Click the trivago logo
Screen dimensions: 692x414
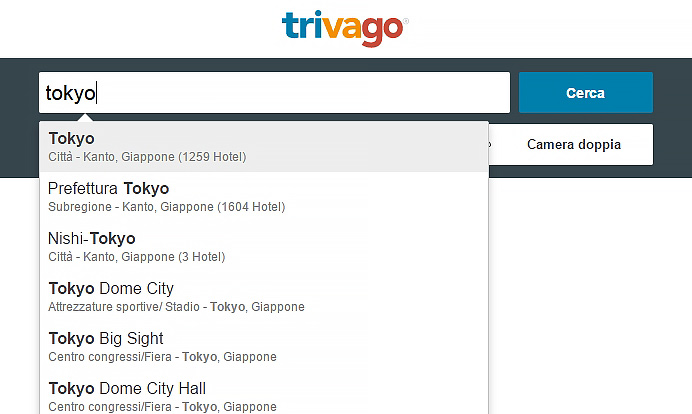(345, 28)
